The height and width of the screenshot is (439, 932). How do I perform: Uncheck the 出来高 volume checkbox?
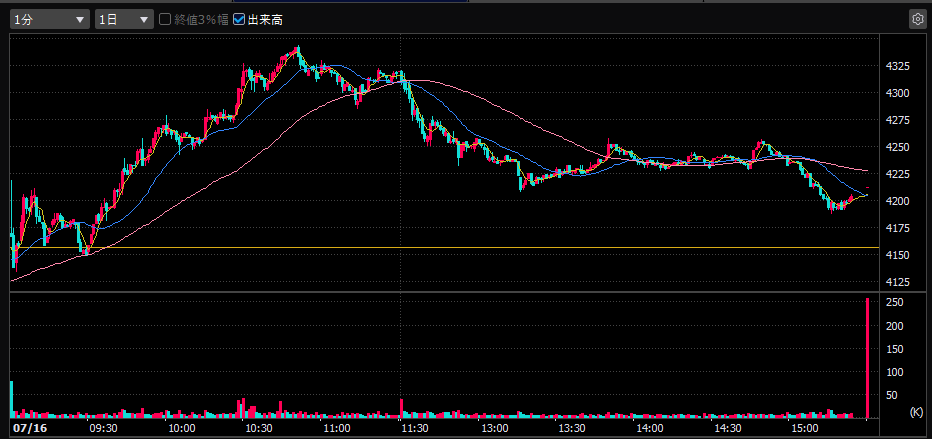point(239,20)
